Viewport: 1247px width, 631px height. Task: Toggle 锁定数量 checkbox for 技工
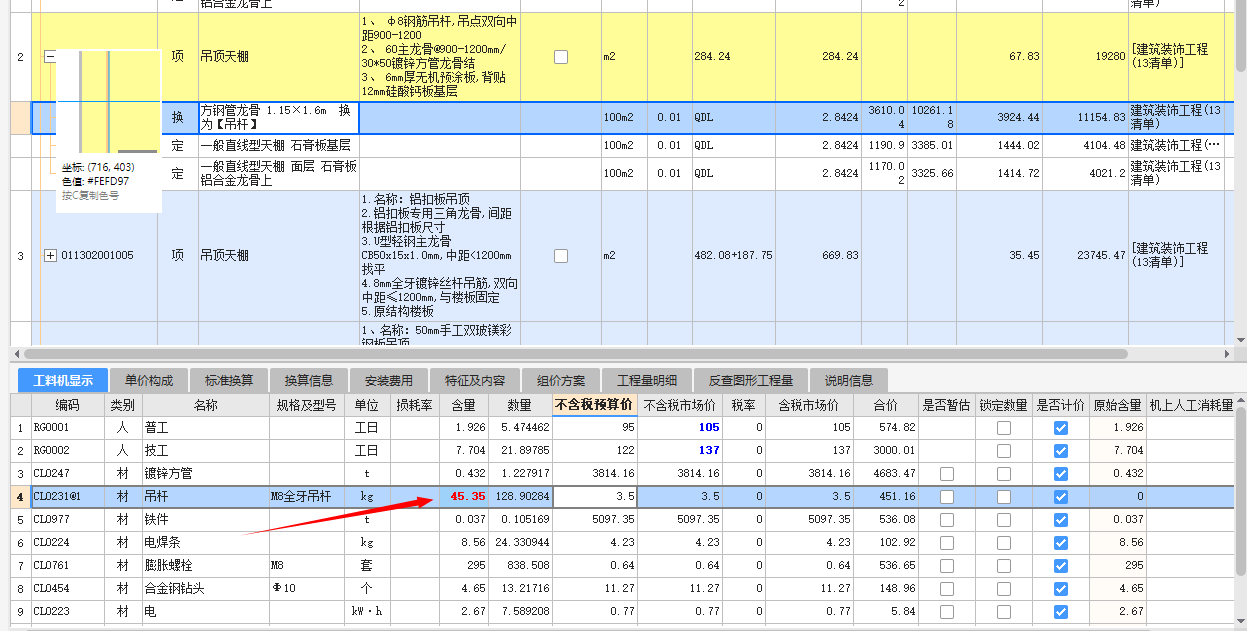tap(1004, 451)
